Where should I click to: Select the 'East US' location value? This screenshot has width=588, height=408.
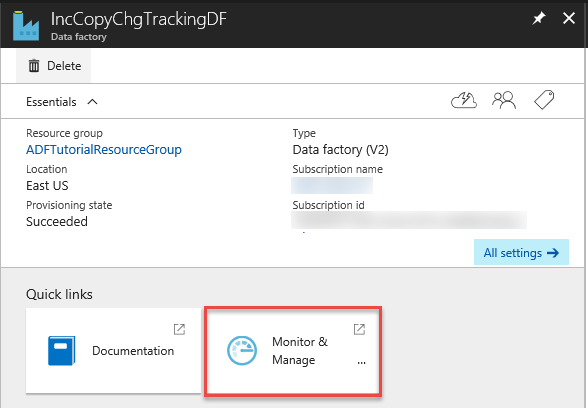click(x=47, y=186)
